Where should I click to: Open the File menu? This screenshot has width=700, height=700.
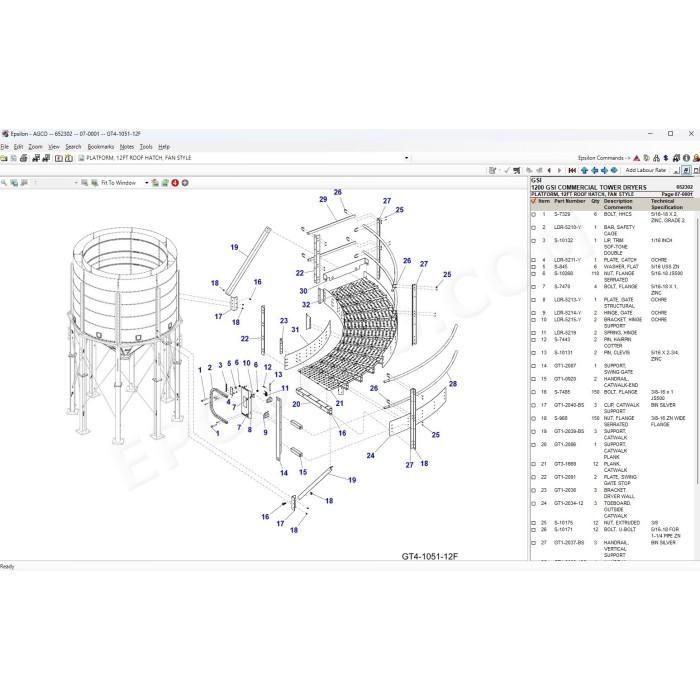pos(4,146)
